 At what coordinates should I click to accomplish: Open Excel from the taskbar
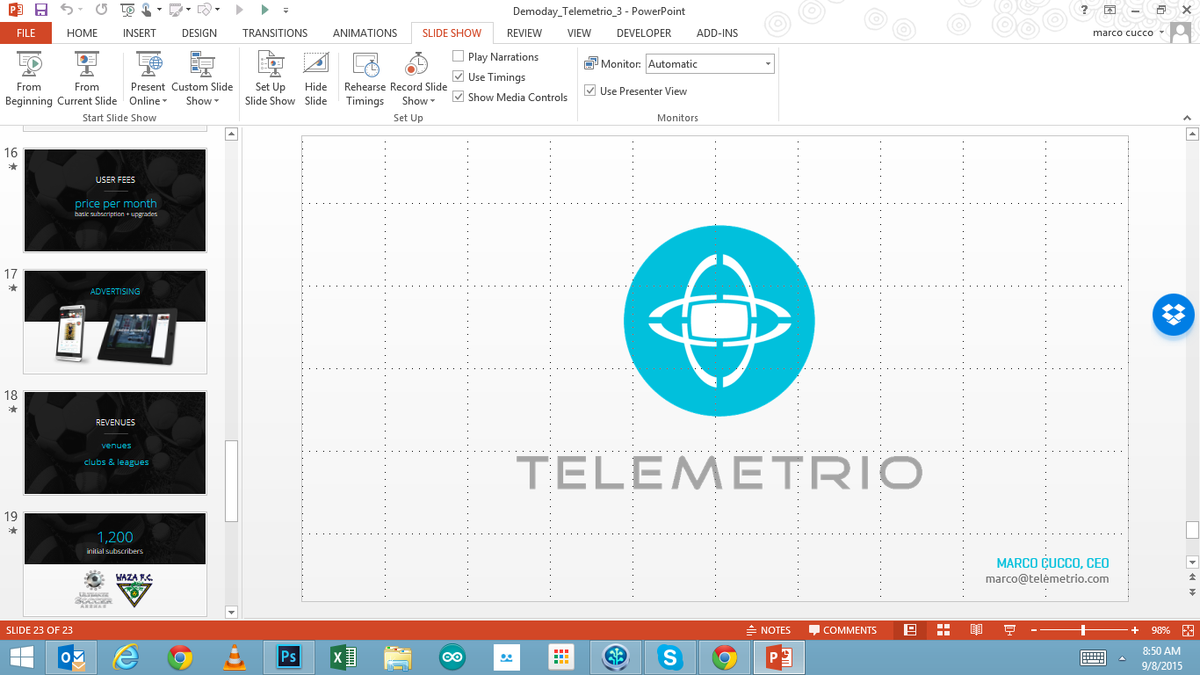click(x=343, y=657)
